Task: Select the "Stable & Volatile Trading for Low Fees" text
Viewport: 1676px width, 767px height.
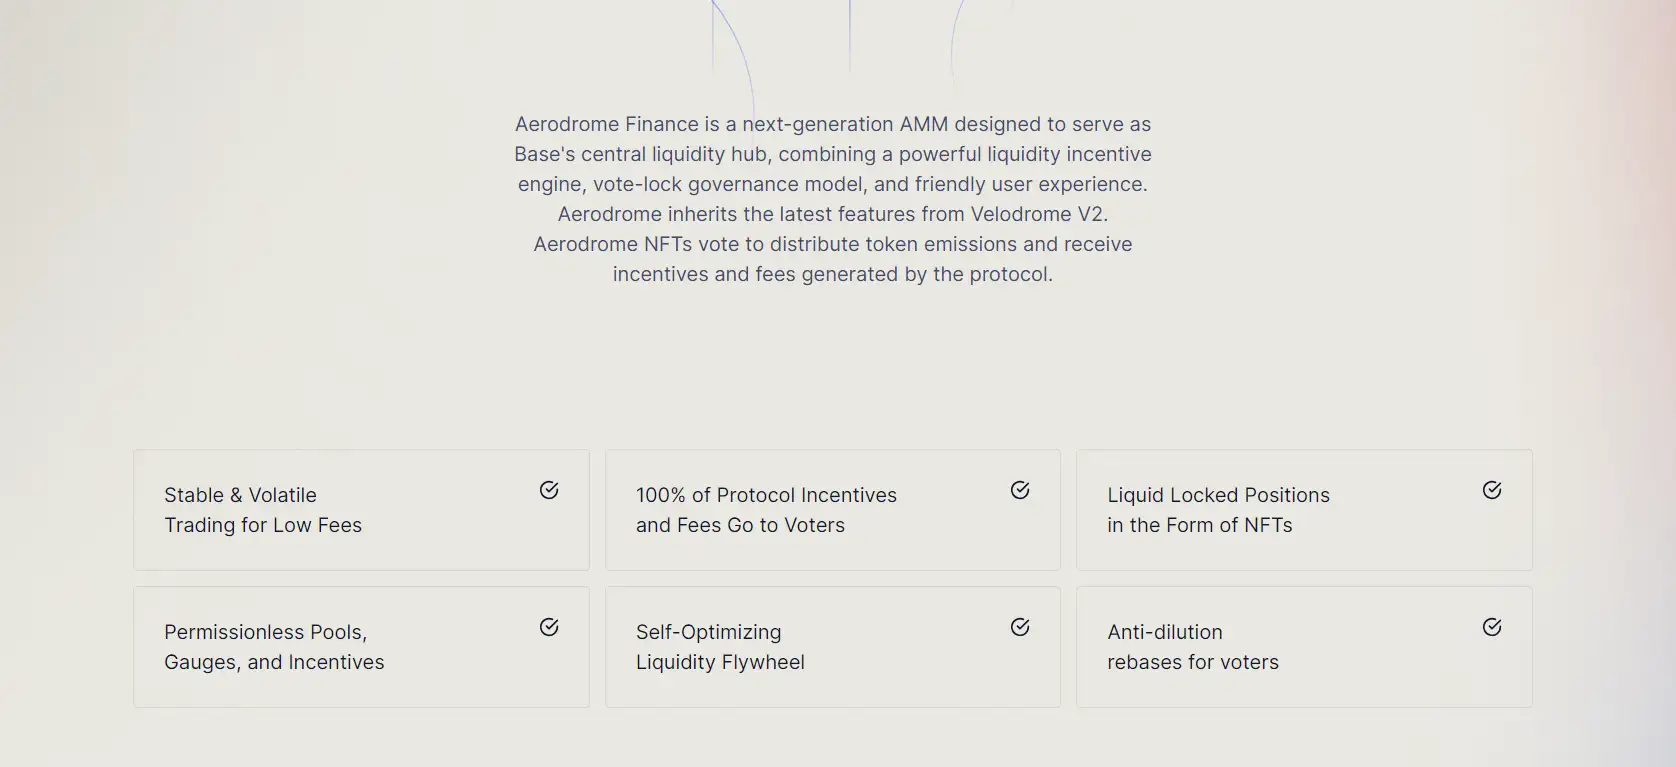Action: click(263, 510)
